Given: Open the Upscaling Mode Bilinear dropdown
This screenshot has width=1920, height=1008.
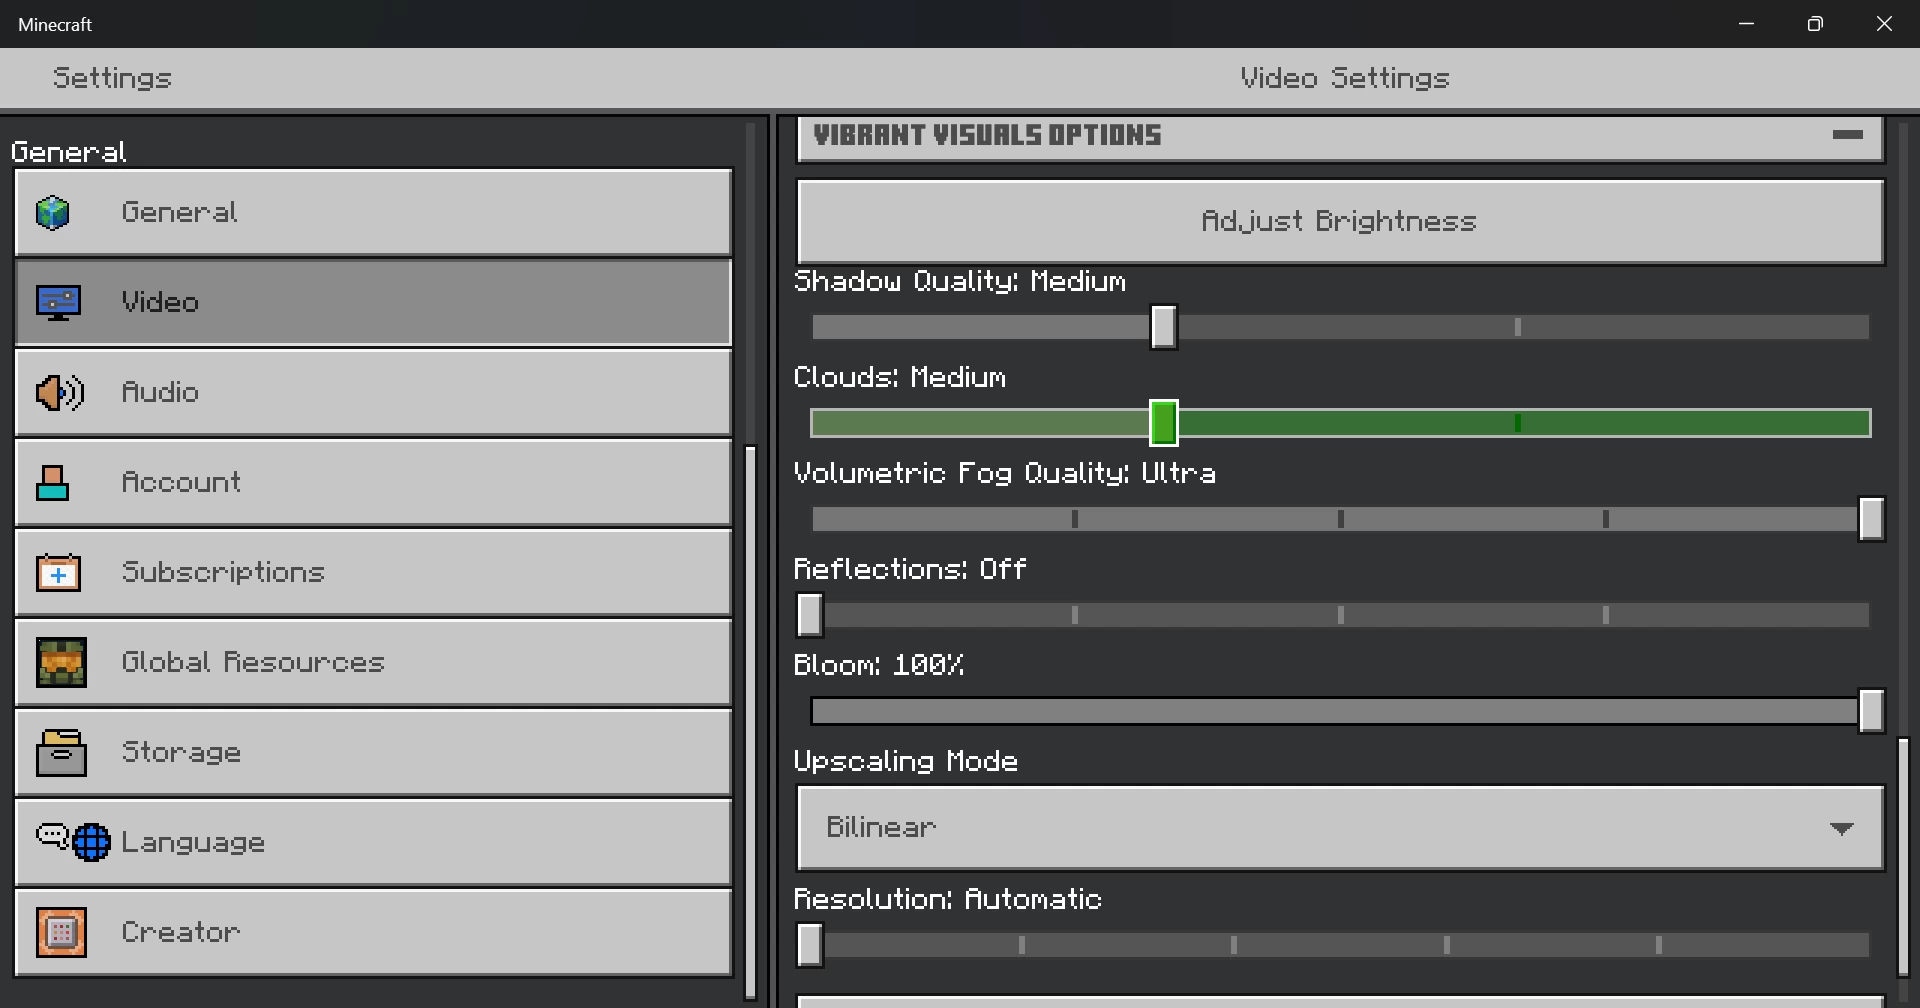Looking at the screenshot, I should click(x=1340, y=828).
